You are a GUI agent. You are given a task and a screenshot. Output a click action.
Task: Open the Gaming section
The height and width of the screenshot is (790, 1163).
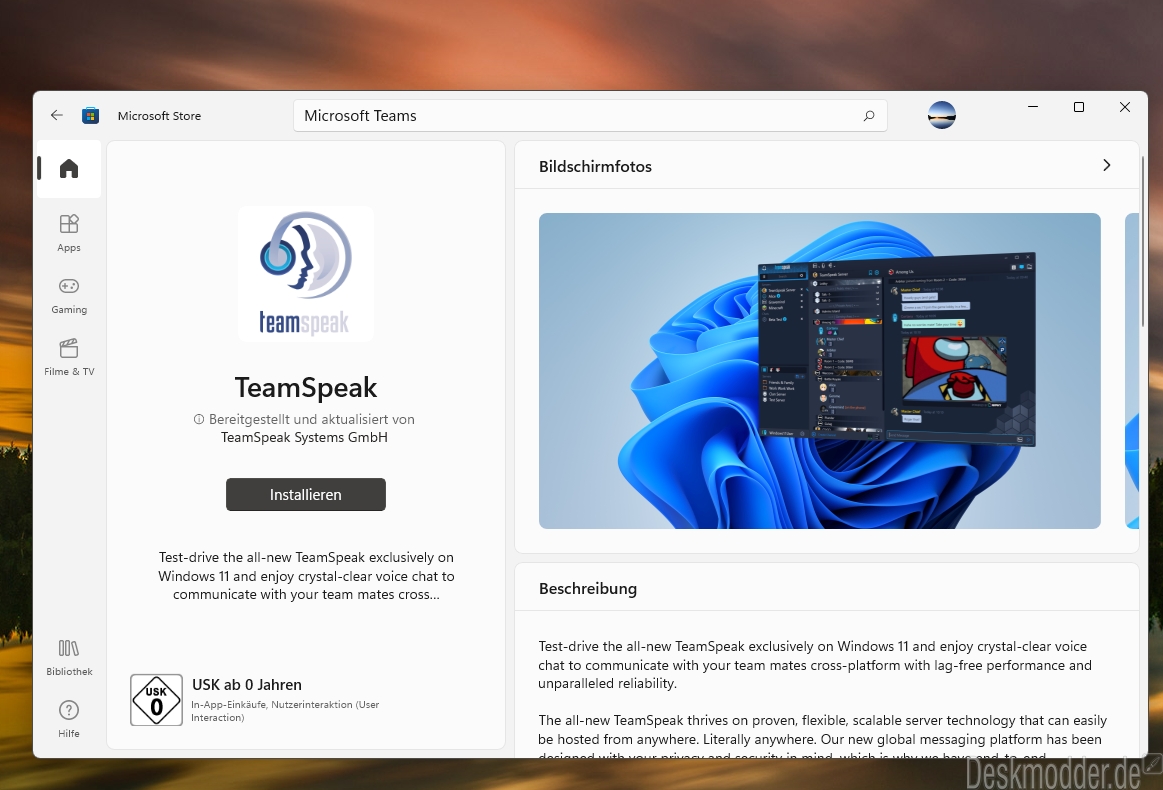pyautogui.click(x=69, y=295)
